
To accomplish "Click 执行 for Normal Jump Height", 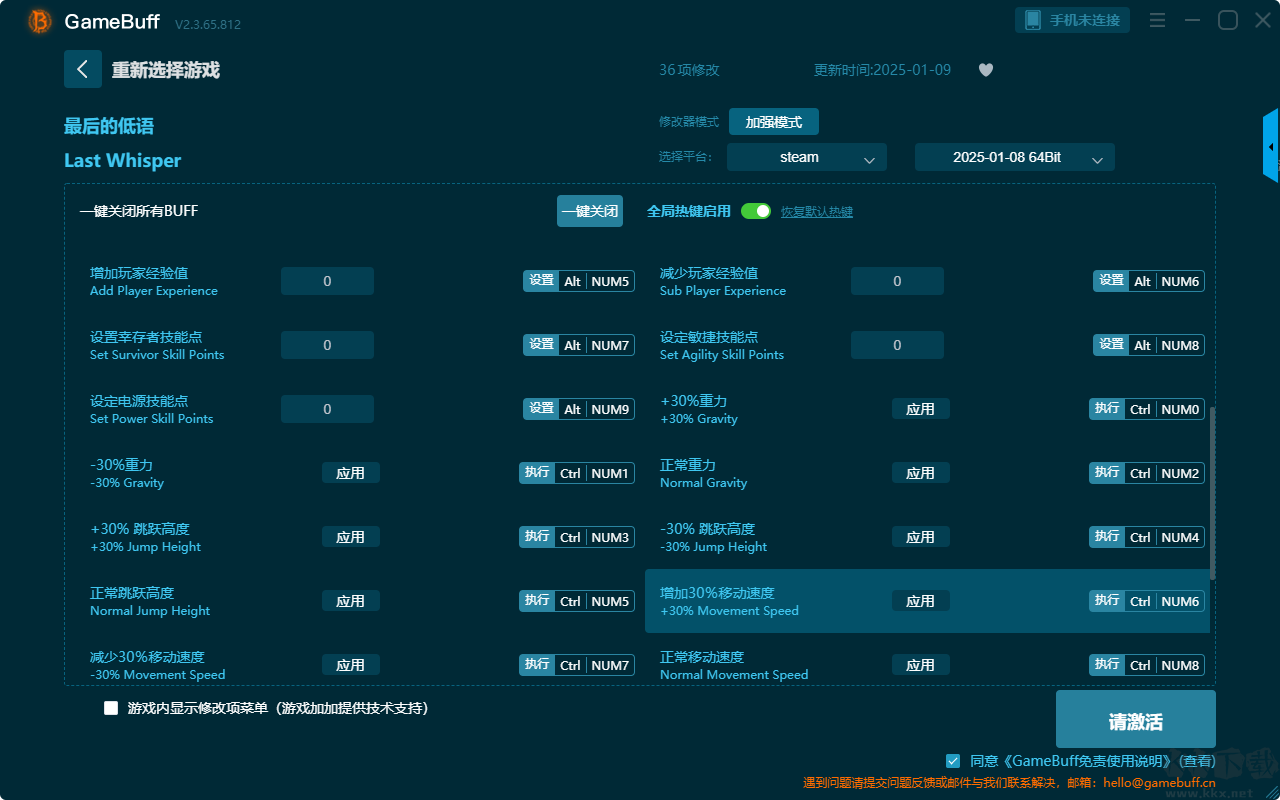I will point(537,601).
